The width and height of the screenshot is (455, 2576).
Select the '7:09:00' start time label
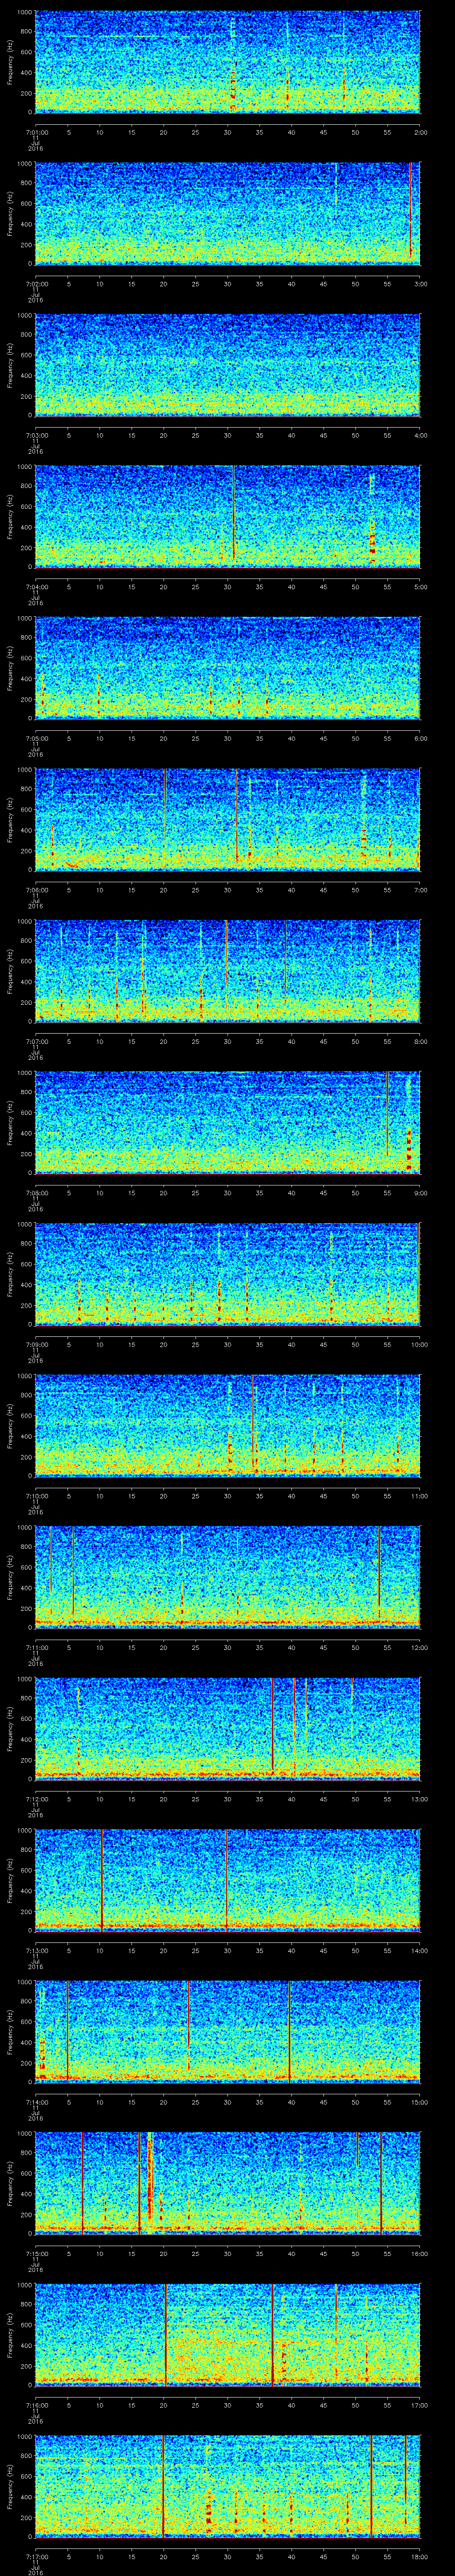click(37, 1344)
